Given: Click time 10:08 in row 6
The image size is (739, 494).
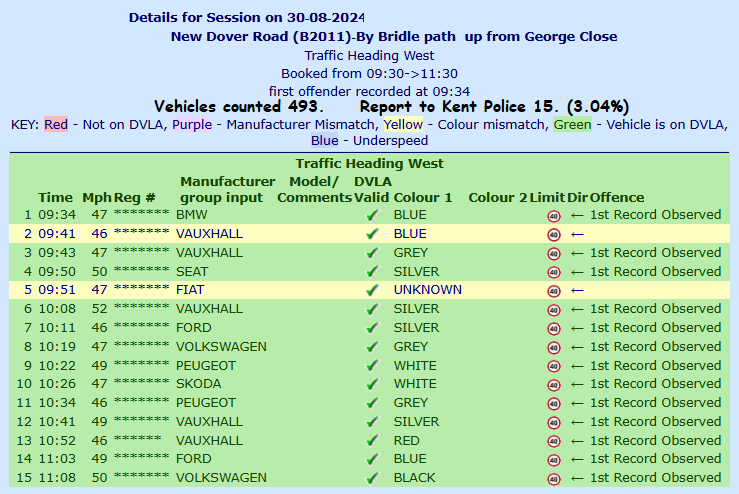Looking at the screenshot, I should pyautogui.click(x=57, y=309).
